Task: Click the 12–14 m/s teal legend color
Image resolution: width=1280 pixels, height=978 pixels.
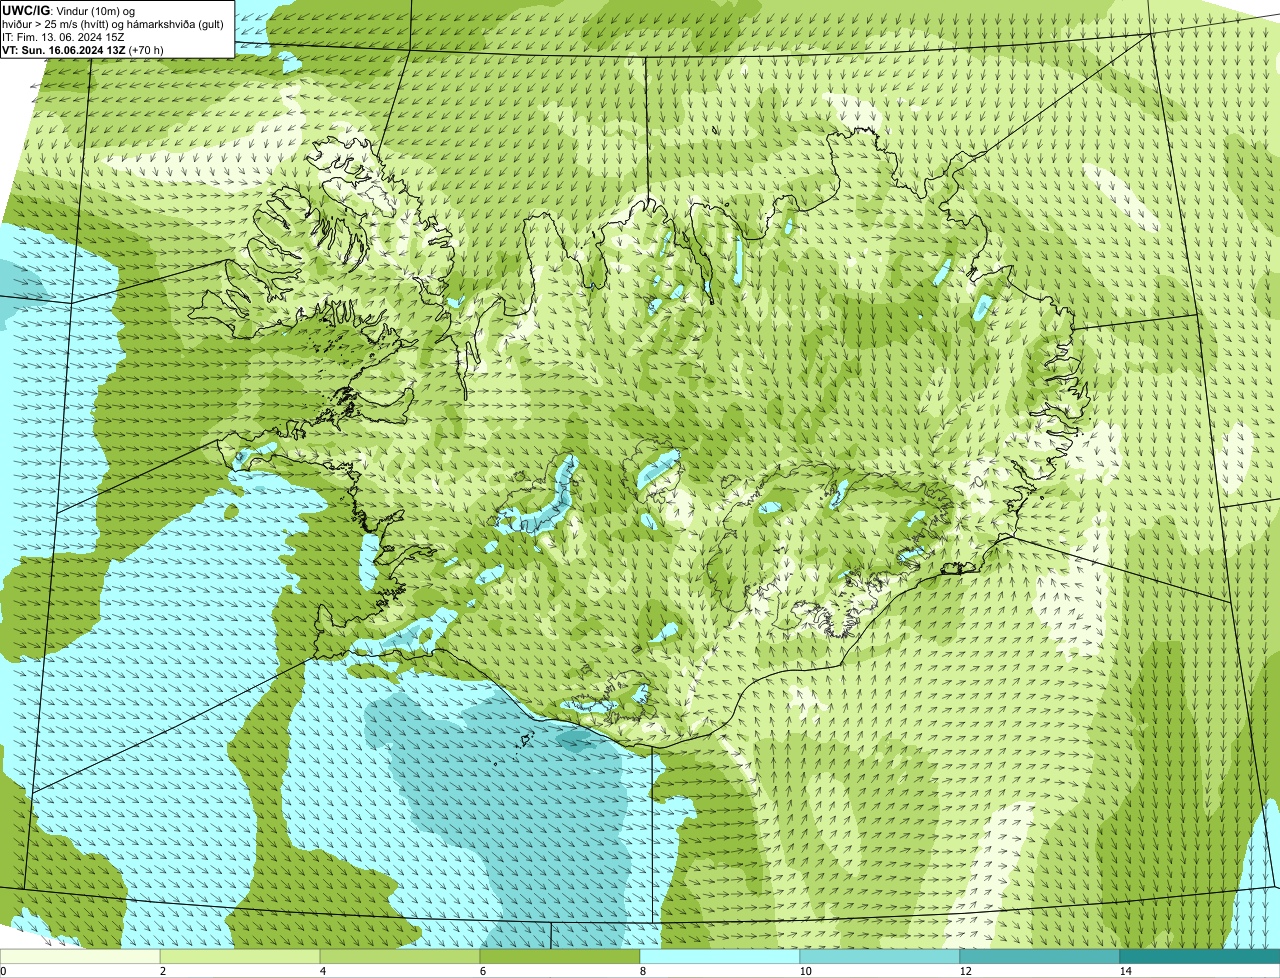Action: coord(1040,956)
